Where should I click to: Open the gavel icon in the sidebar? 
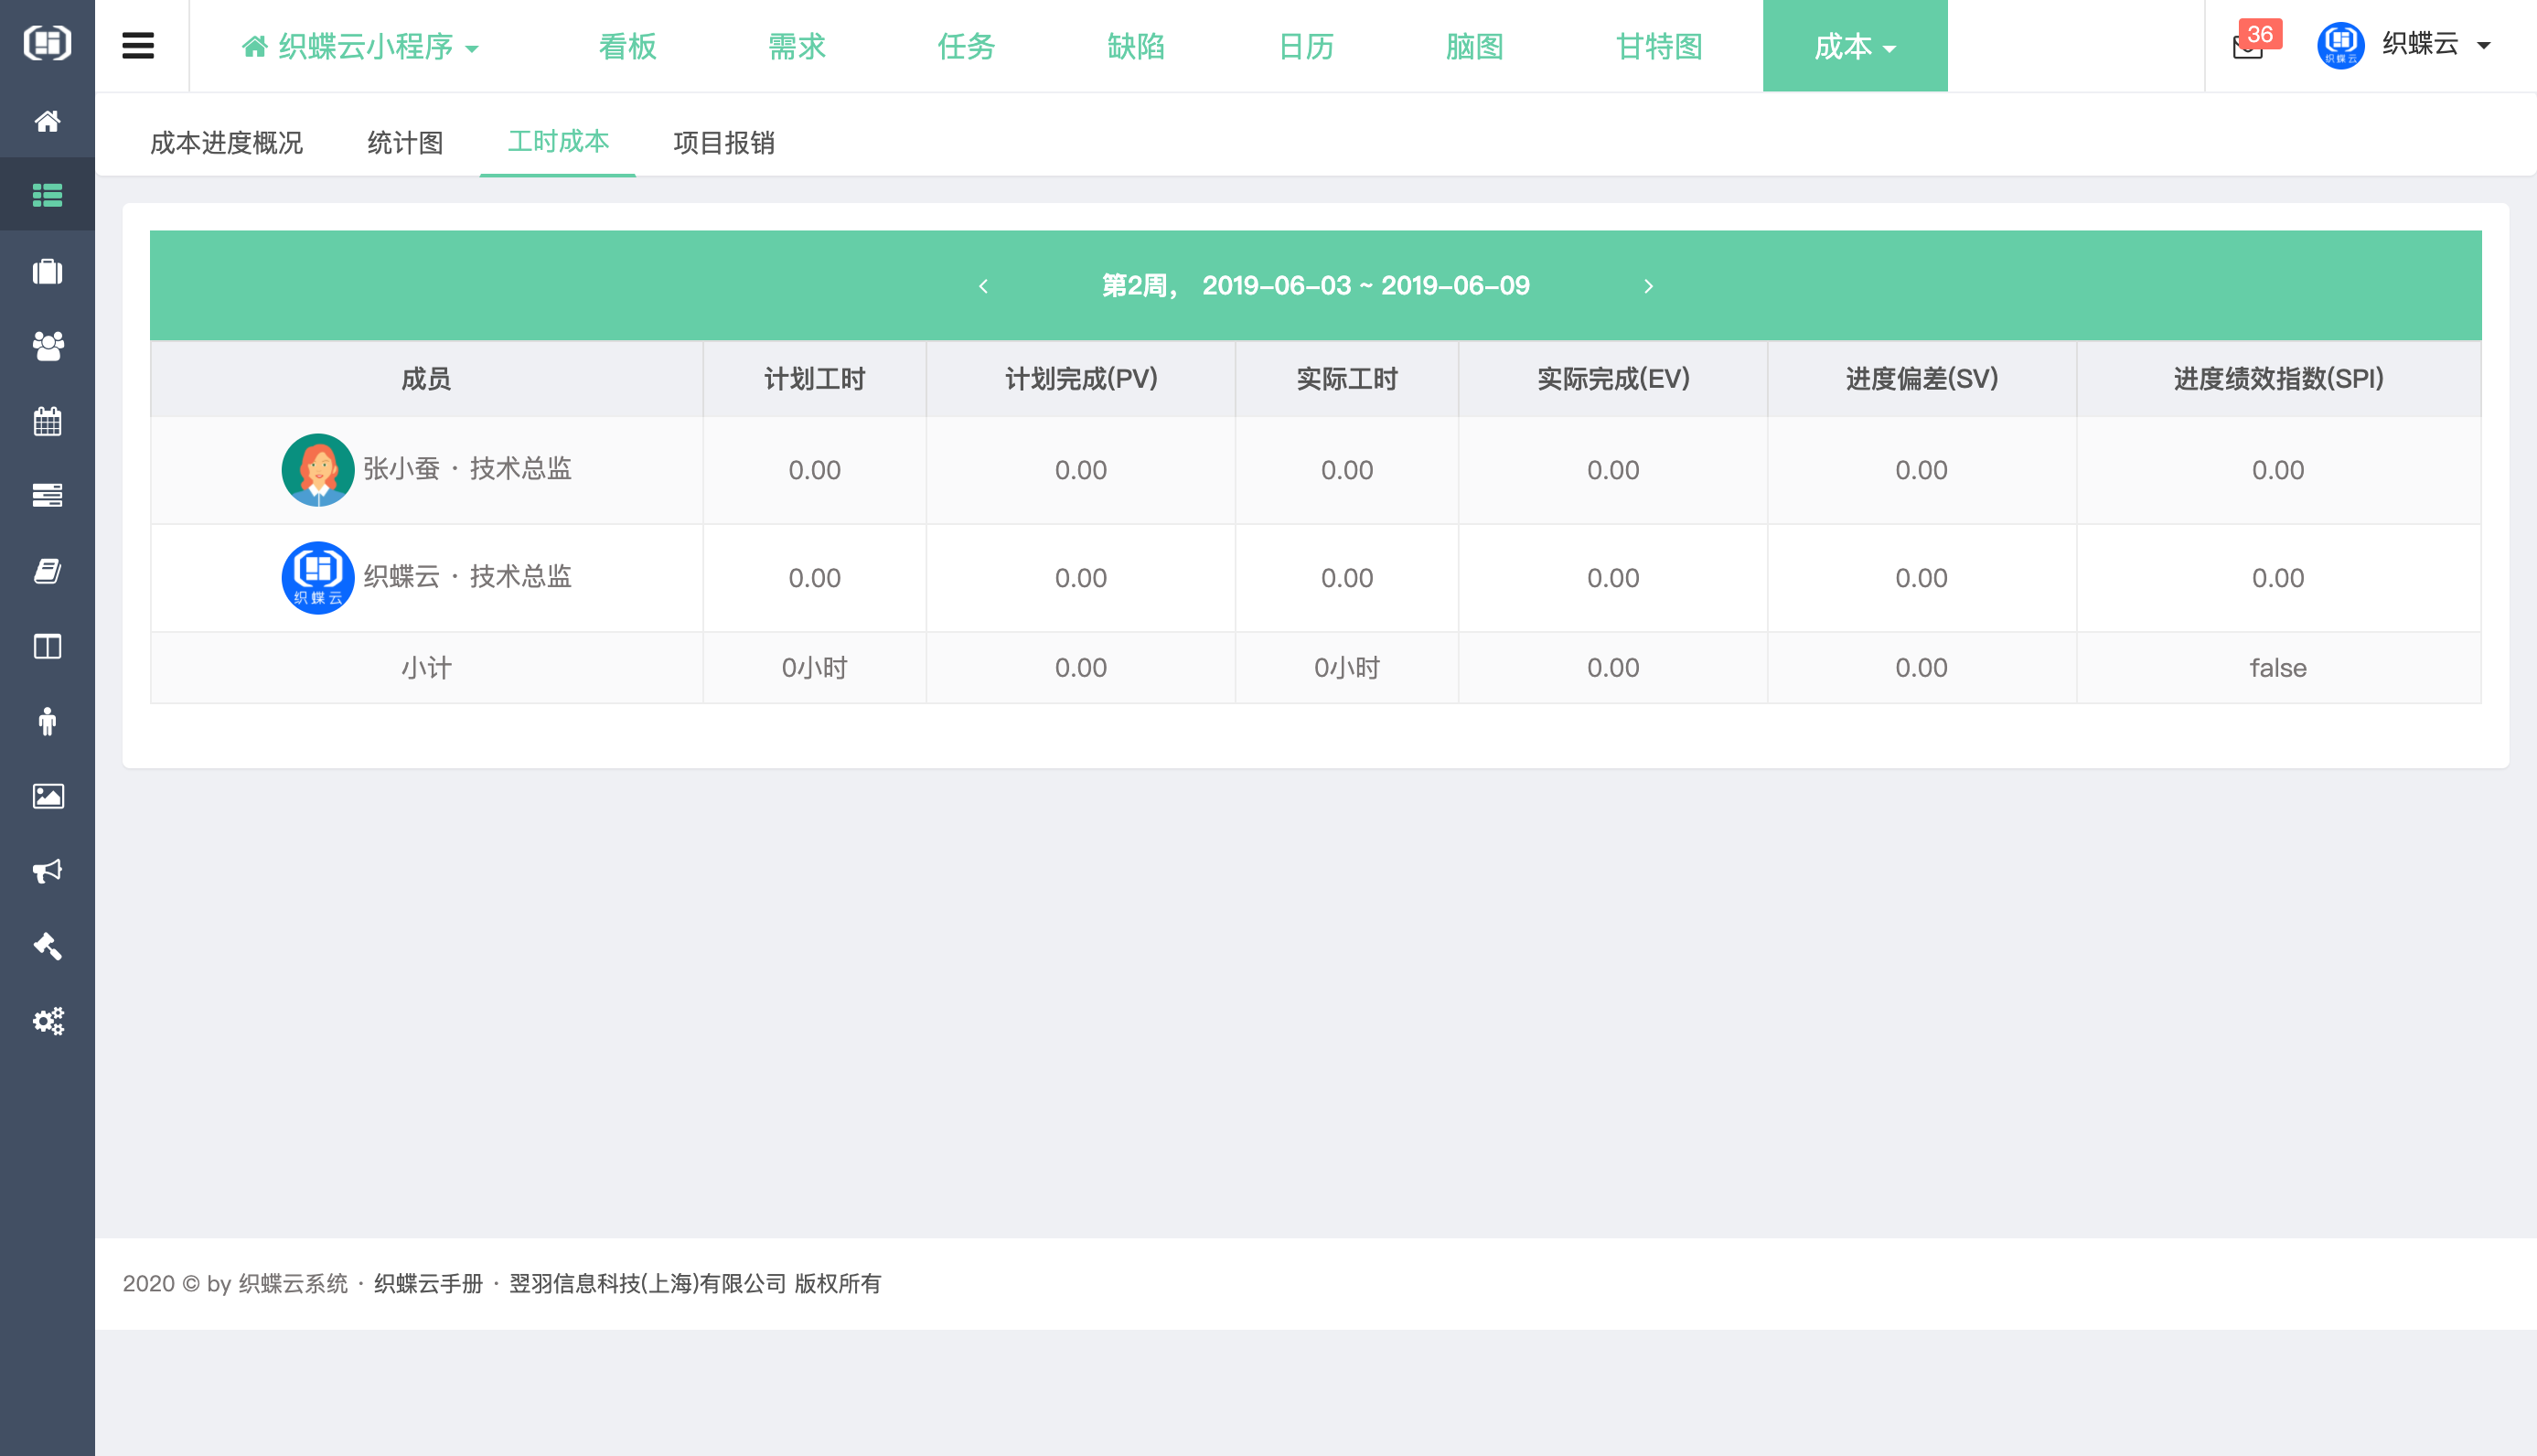coord(47,946)
